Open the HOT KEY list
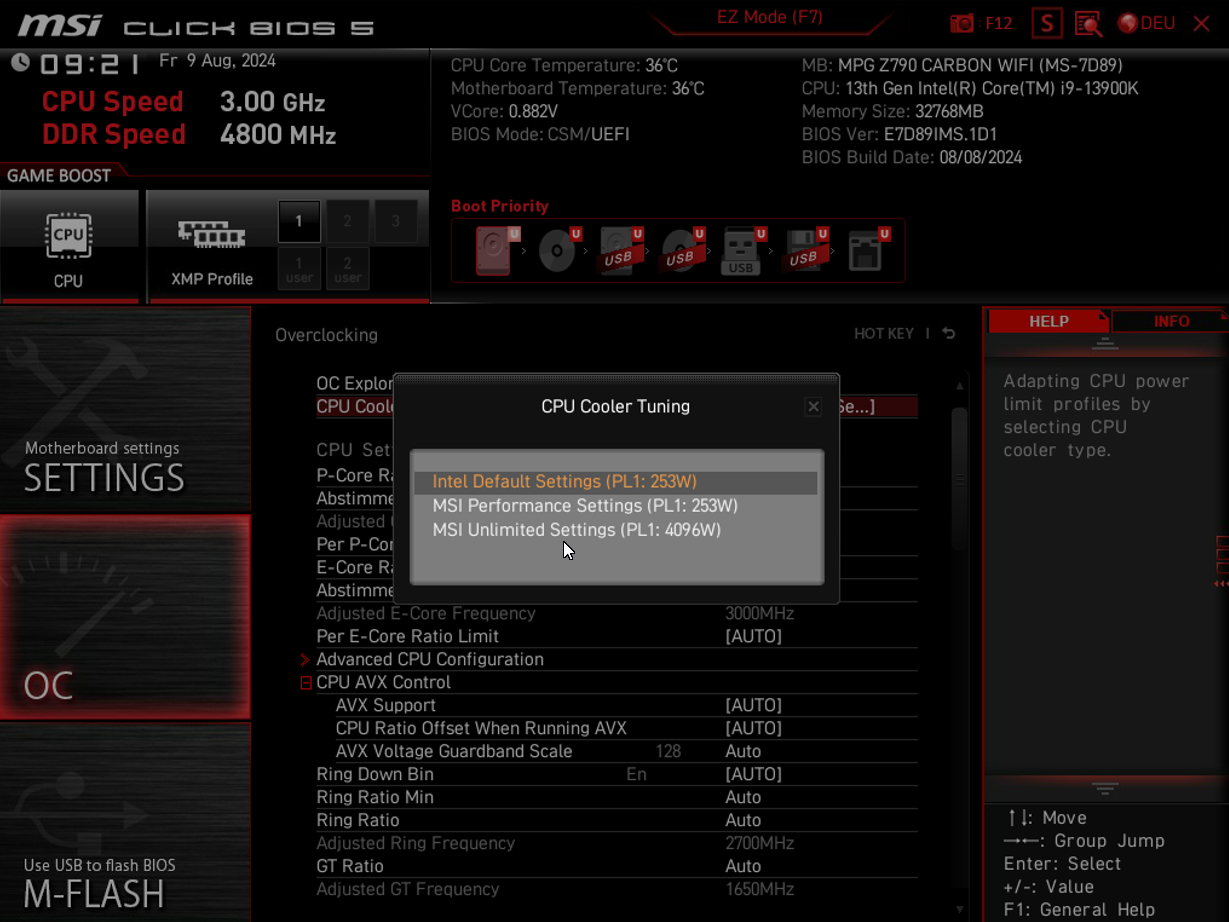Image resolution: width=1229 pixels, height=922 pixels. [x=883, y=334]
